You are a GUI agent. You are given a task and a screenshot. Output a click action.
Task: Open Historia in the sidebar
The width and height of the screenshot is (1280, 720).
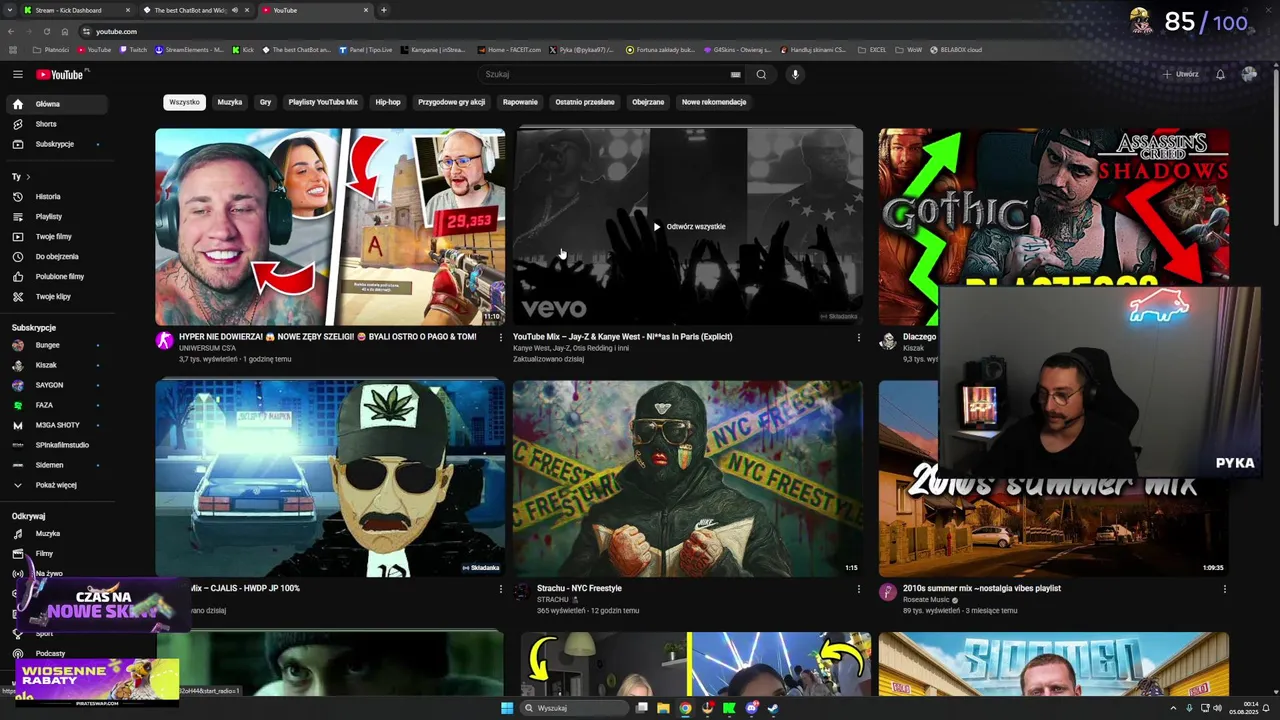55,197
